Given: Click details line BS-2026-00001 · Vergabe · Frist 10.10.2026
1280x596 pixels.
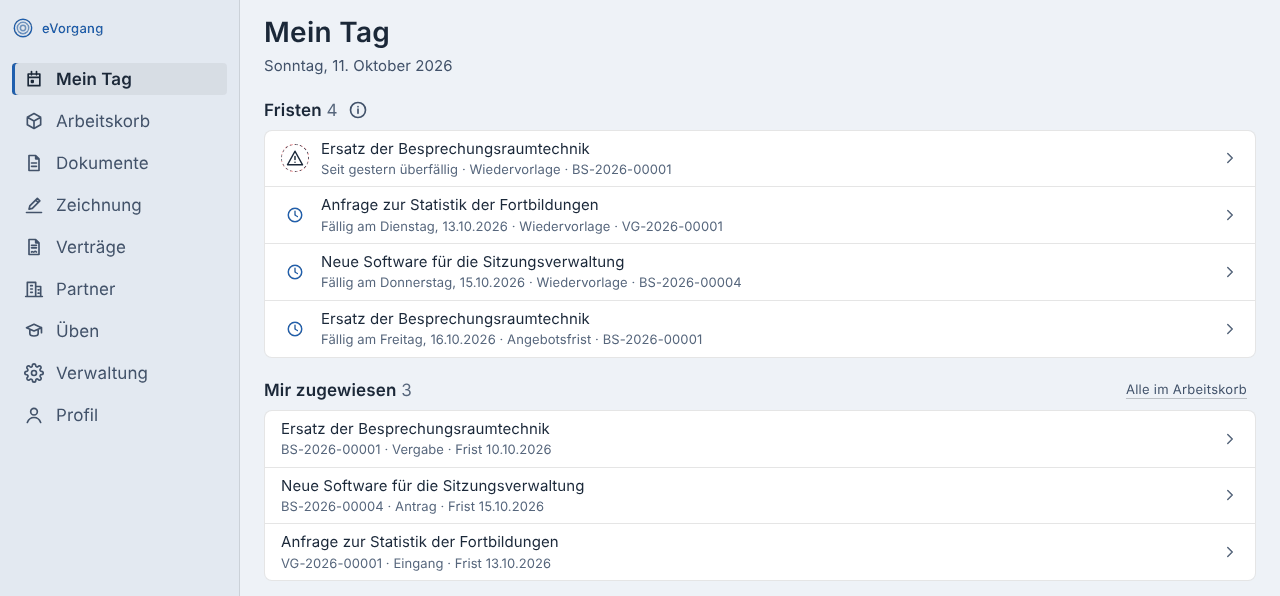Looking at the screenshot, I should [416, 450].
